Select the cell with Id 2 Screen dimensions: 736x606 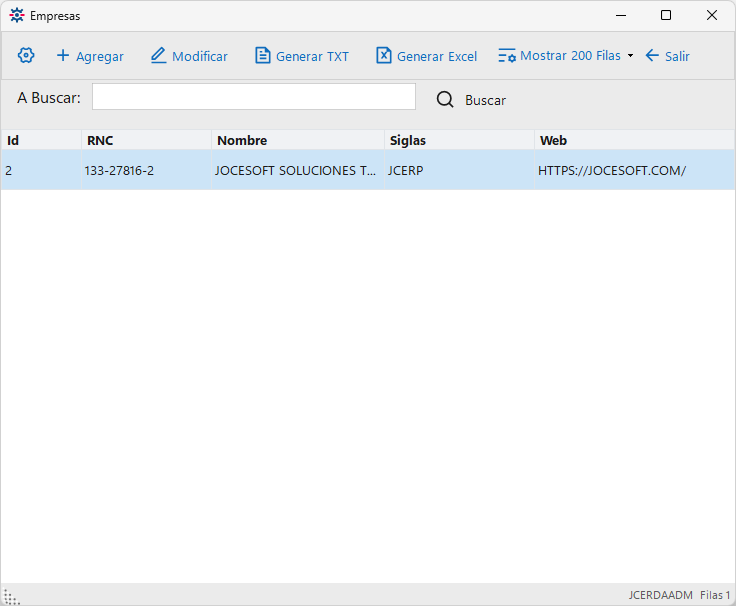tap(41, 170)
